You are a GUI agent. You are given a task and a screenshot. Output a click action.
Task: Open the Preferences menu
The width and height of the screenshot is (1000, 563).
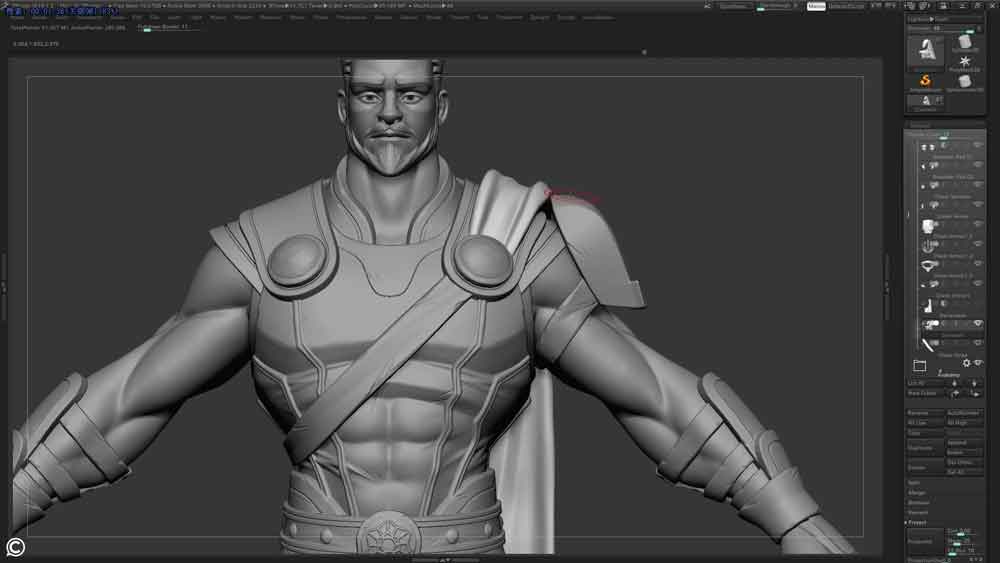point(351,18)
